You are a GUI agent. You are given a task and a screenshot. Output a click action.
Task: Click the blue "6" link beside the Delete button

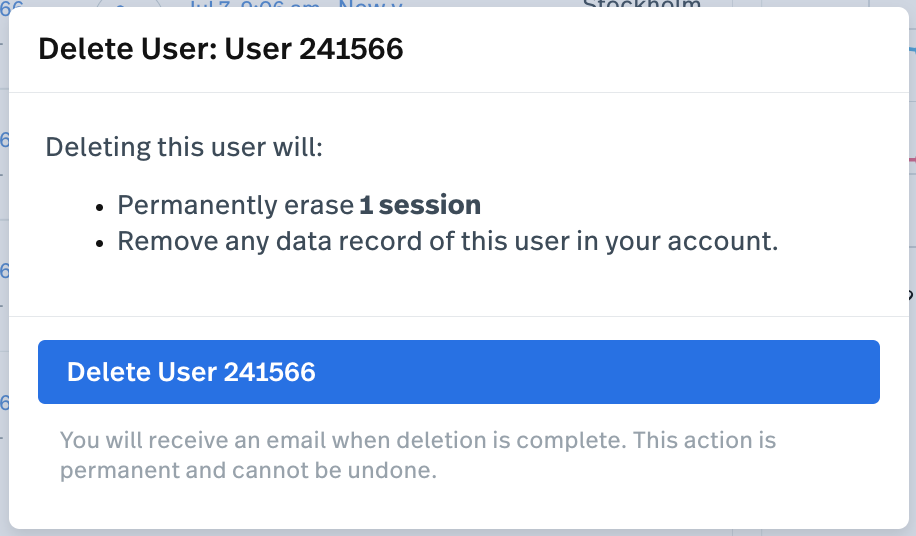point(4,403)
